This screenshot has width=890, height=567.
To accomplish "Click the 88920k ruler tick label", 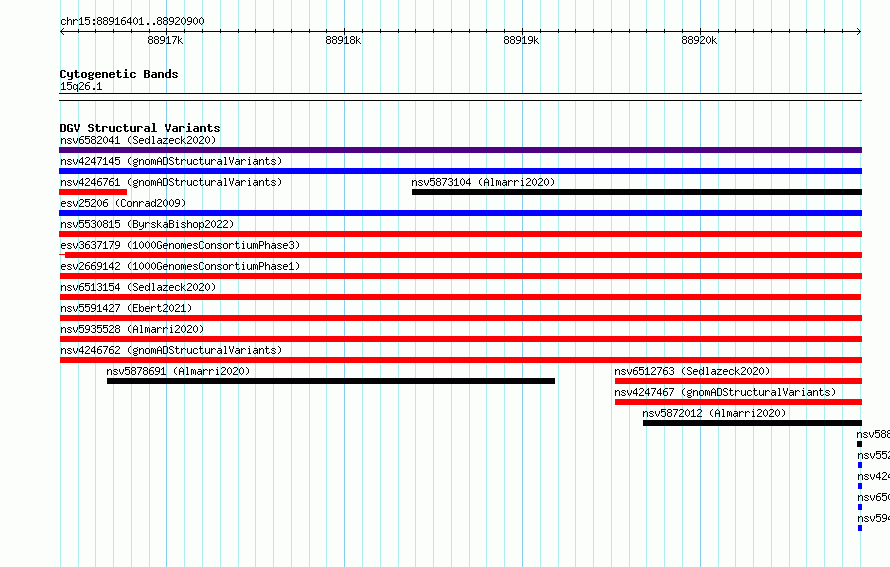I will click(x=699, y=40).
